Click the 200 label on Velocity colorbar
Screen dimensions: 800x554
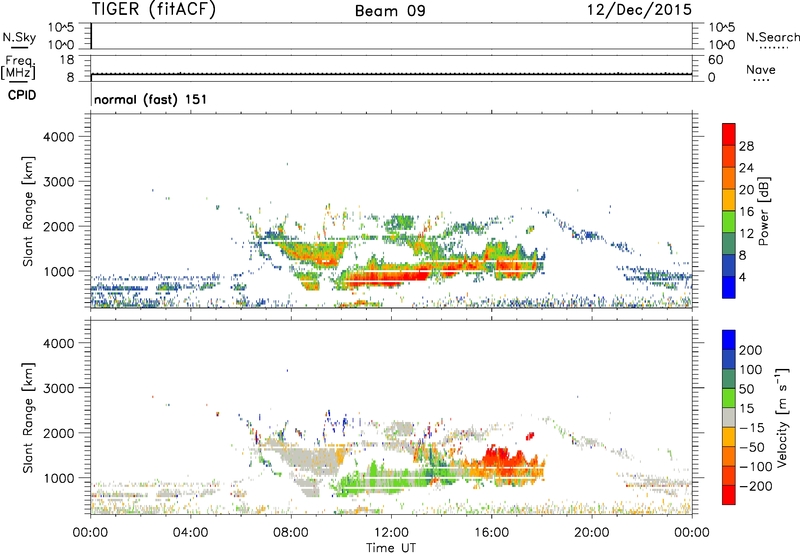point(751,350)
